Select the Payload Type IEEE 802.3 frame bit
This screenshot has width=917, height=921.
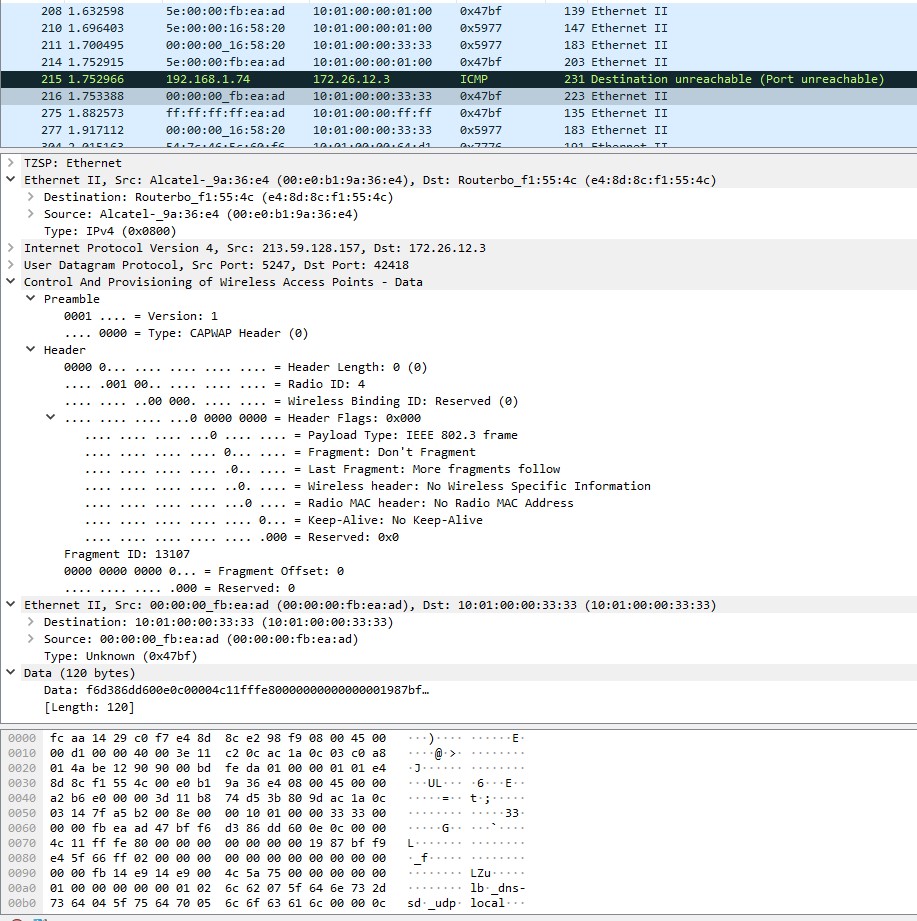300,435
